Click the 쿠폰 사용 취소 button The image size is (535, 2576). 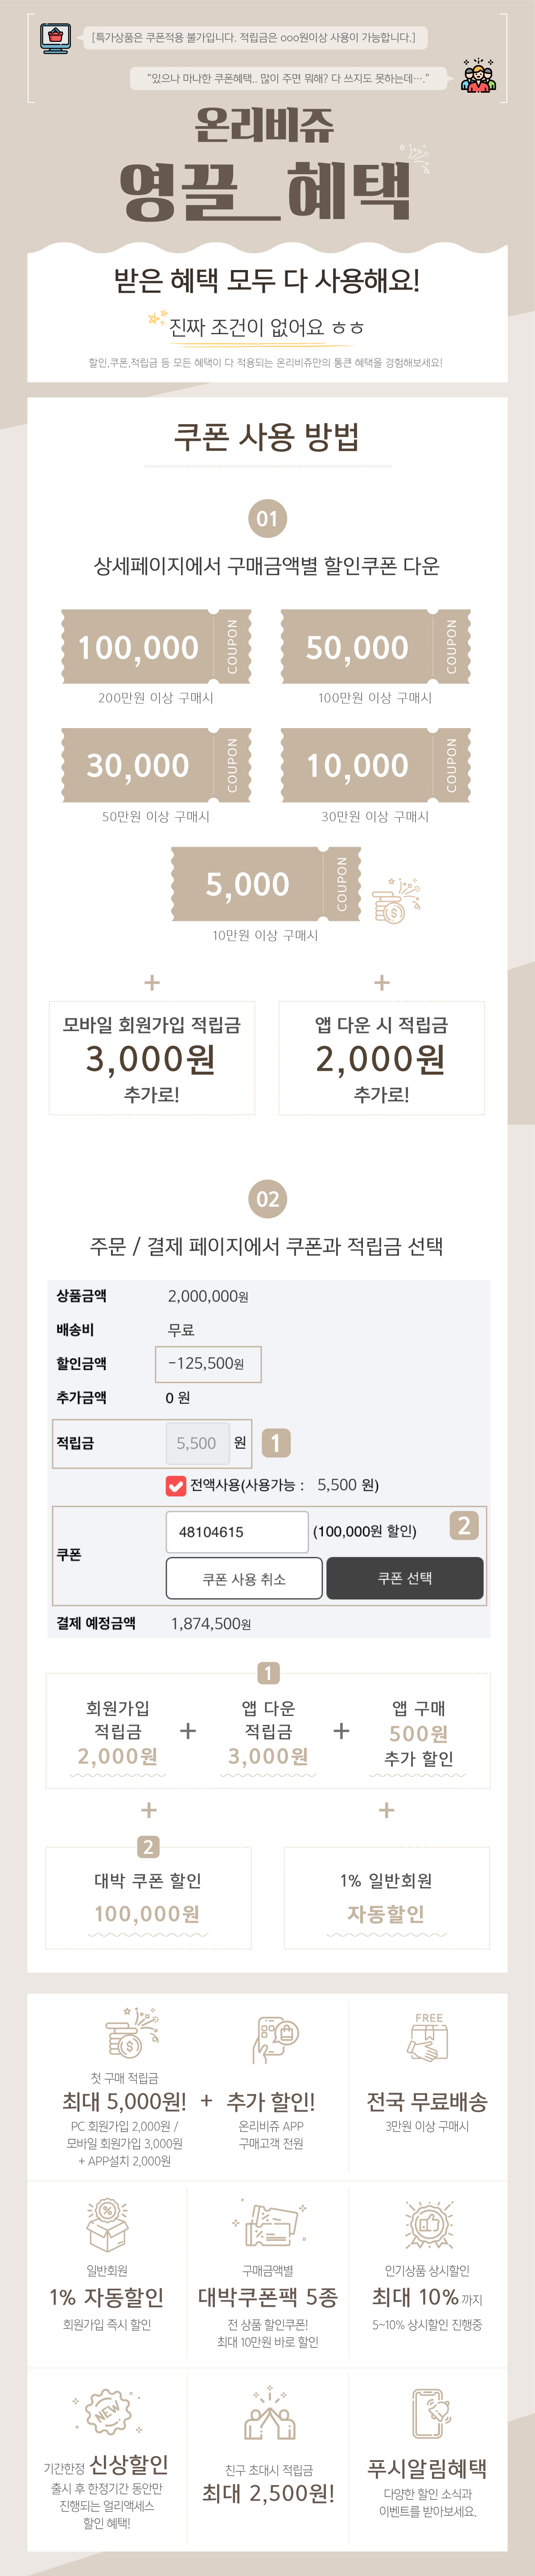(244, 1578)
